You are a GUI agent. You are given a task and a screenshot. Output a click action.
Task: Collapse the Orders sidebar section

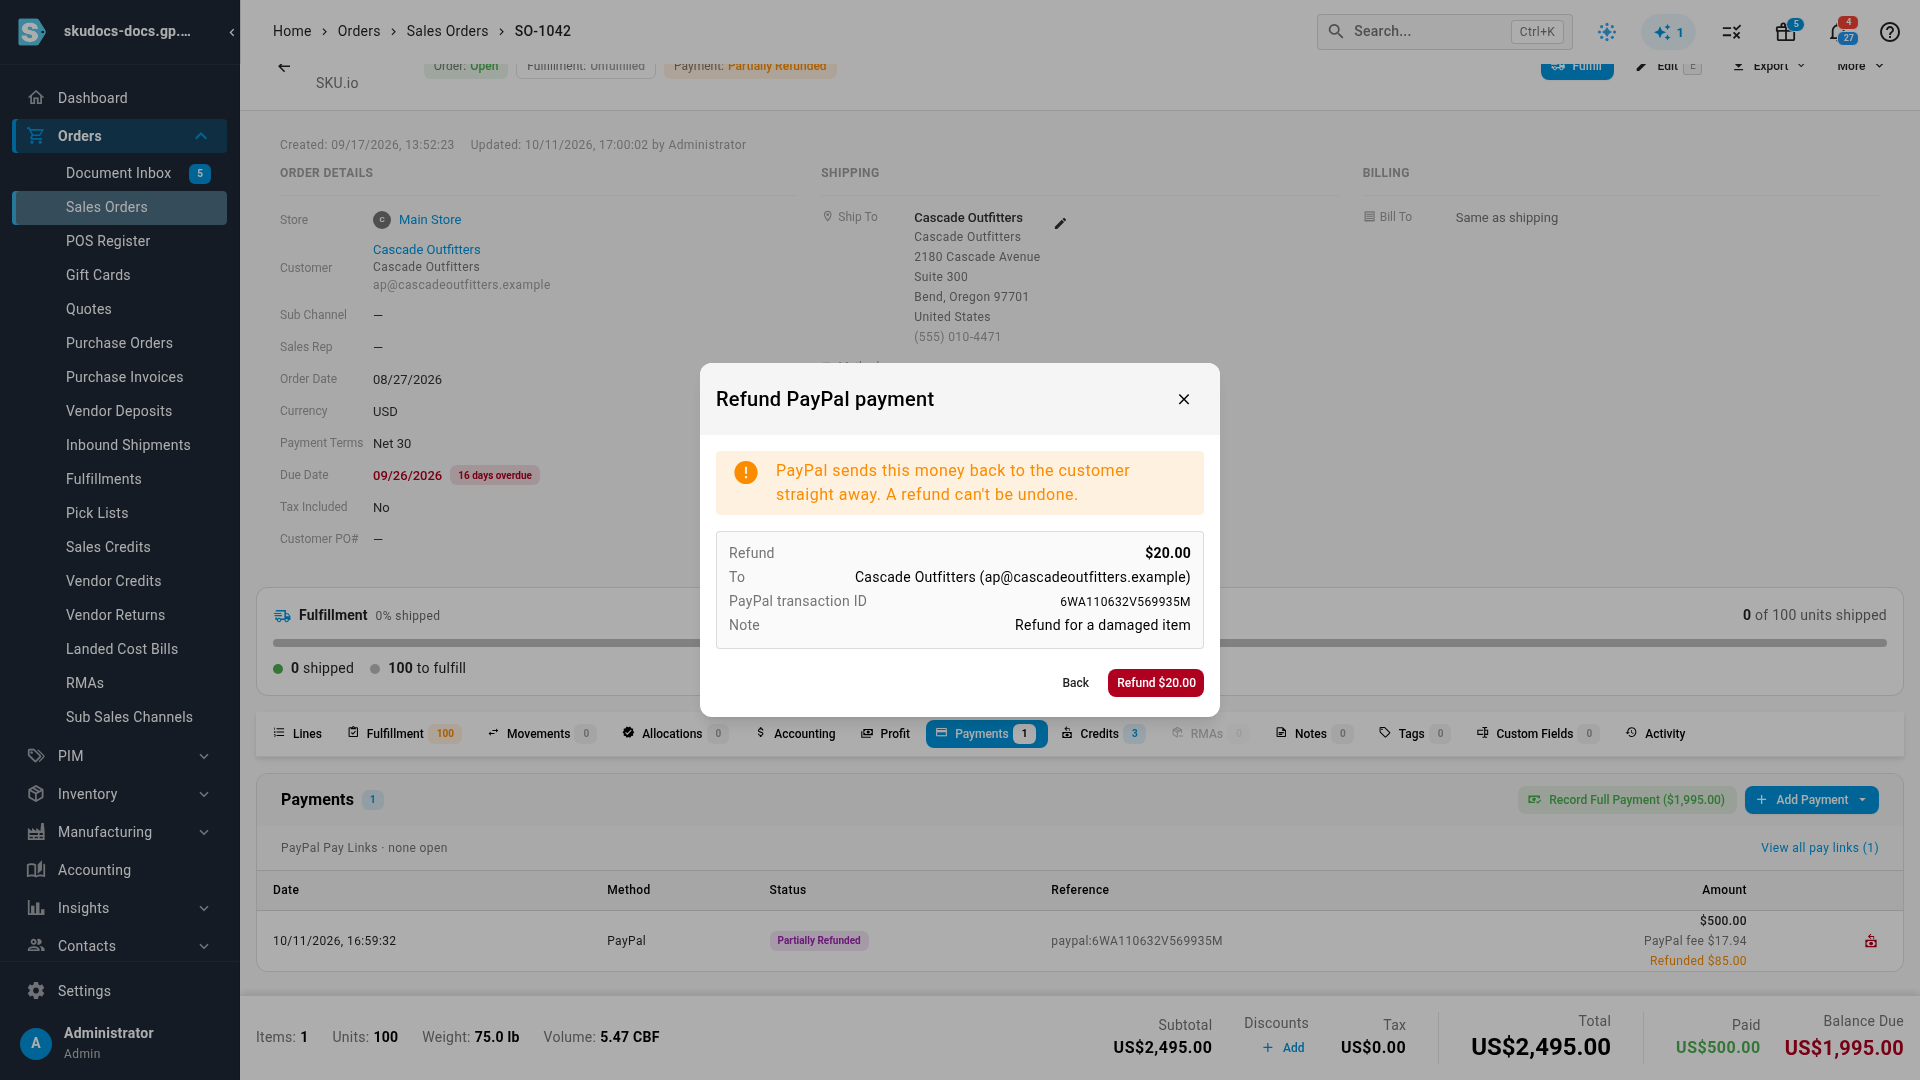pos(201,136)
